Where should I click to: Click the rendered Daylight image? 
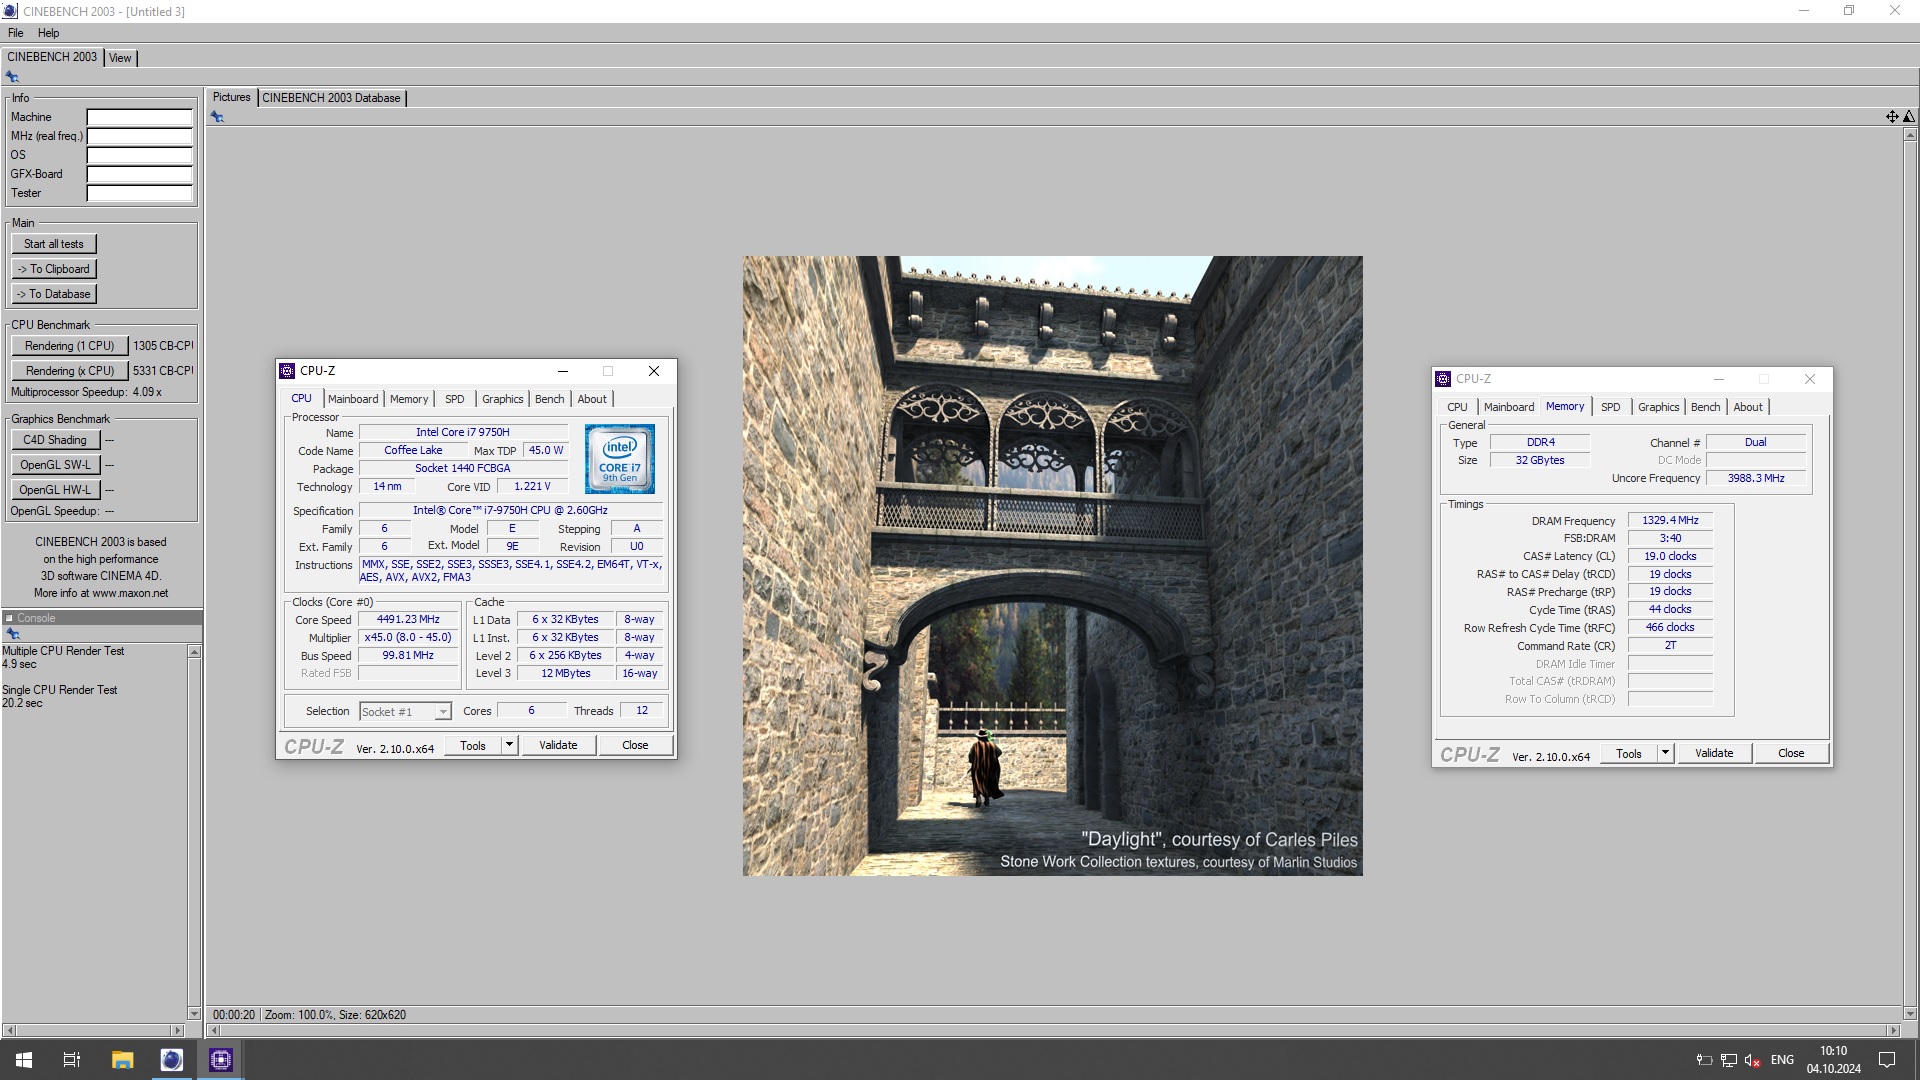click(x=1052, y=566)
